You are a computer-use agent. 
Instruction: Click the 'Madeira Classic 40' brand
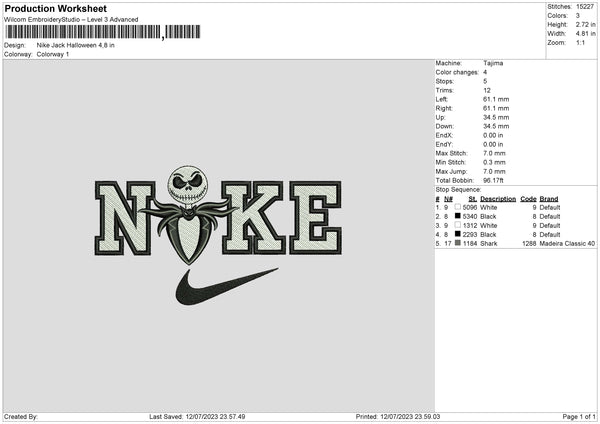point(567,243)
